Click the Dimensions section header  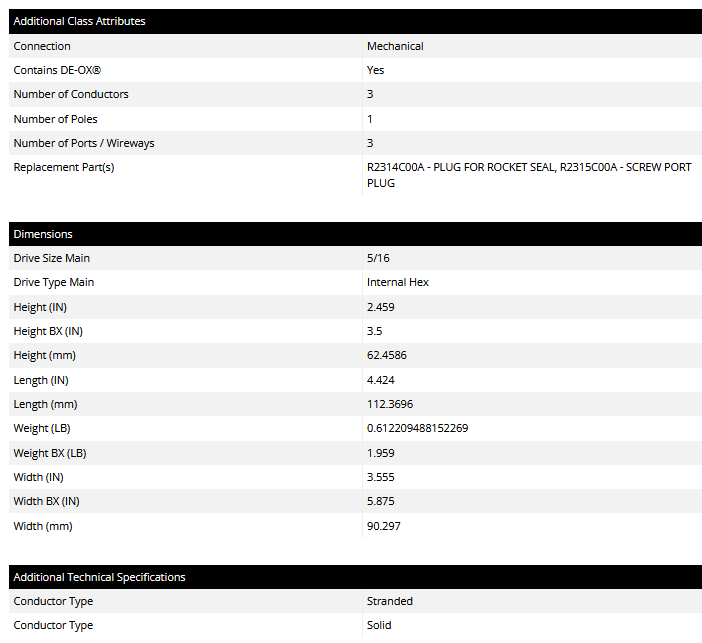click(43, 234)
